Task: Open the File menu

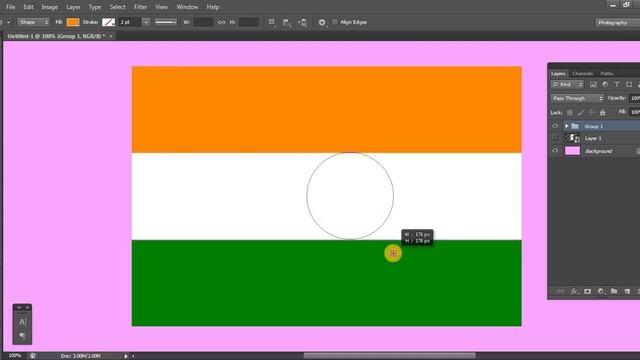Action: 10,7
